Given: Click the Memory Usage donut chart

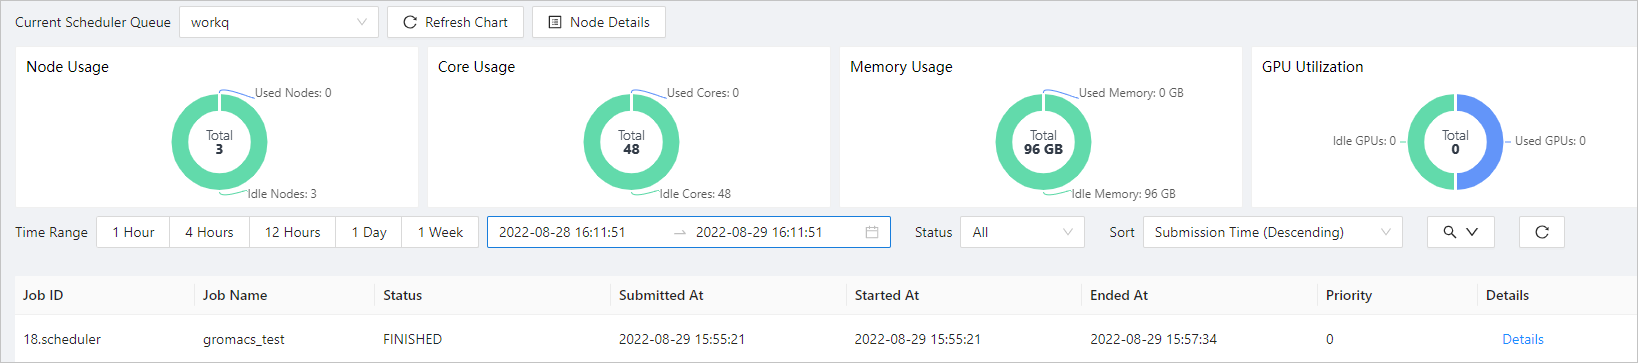Looking at the screenshot, I should [1043, 142].
